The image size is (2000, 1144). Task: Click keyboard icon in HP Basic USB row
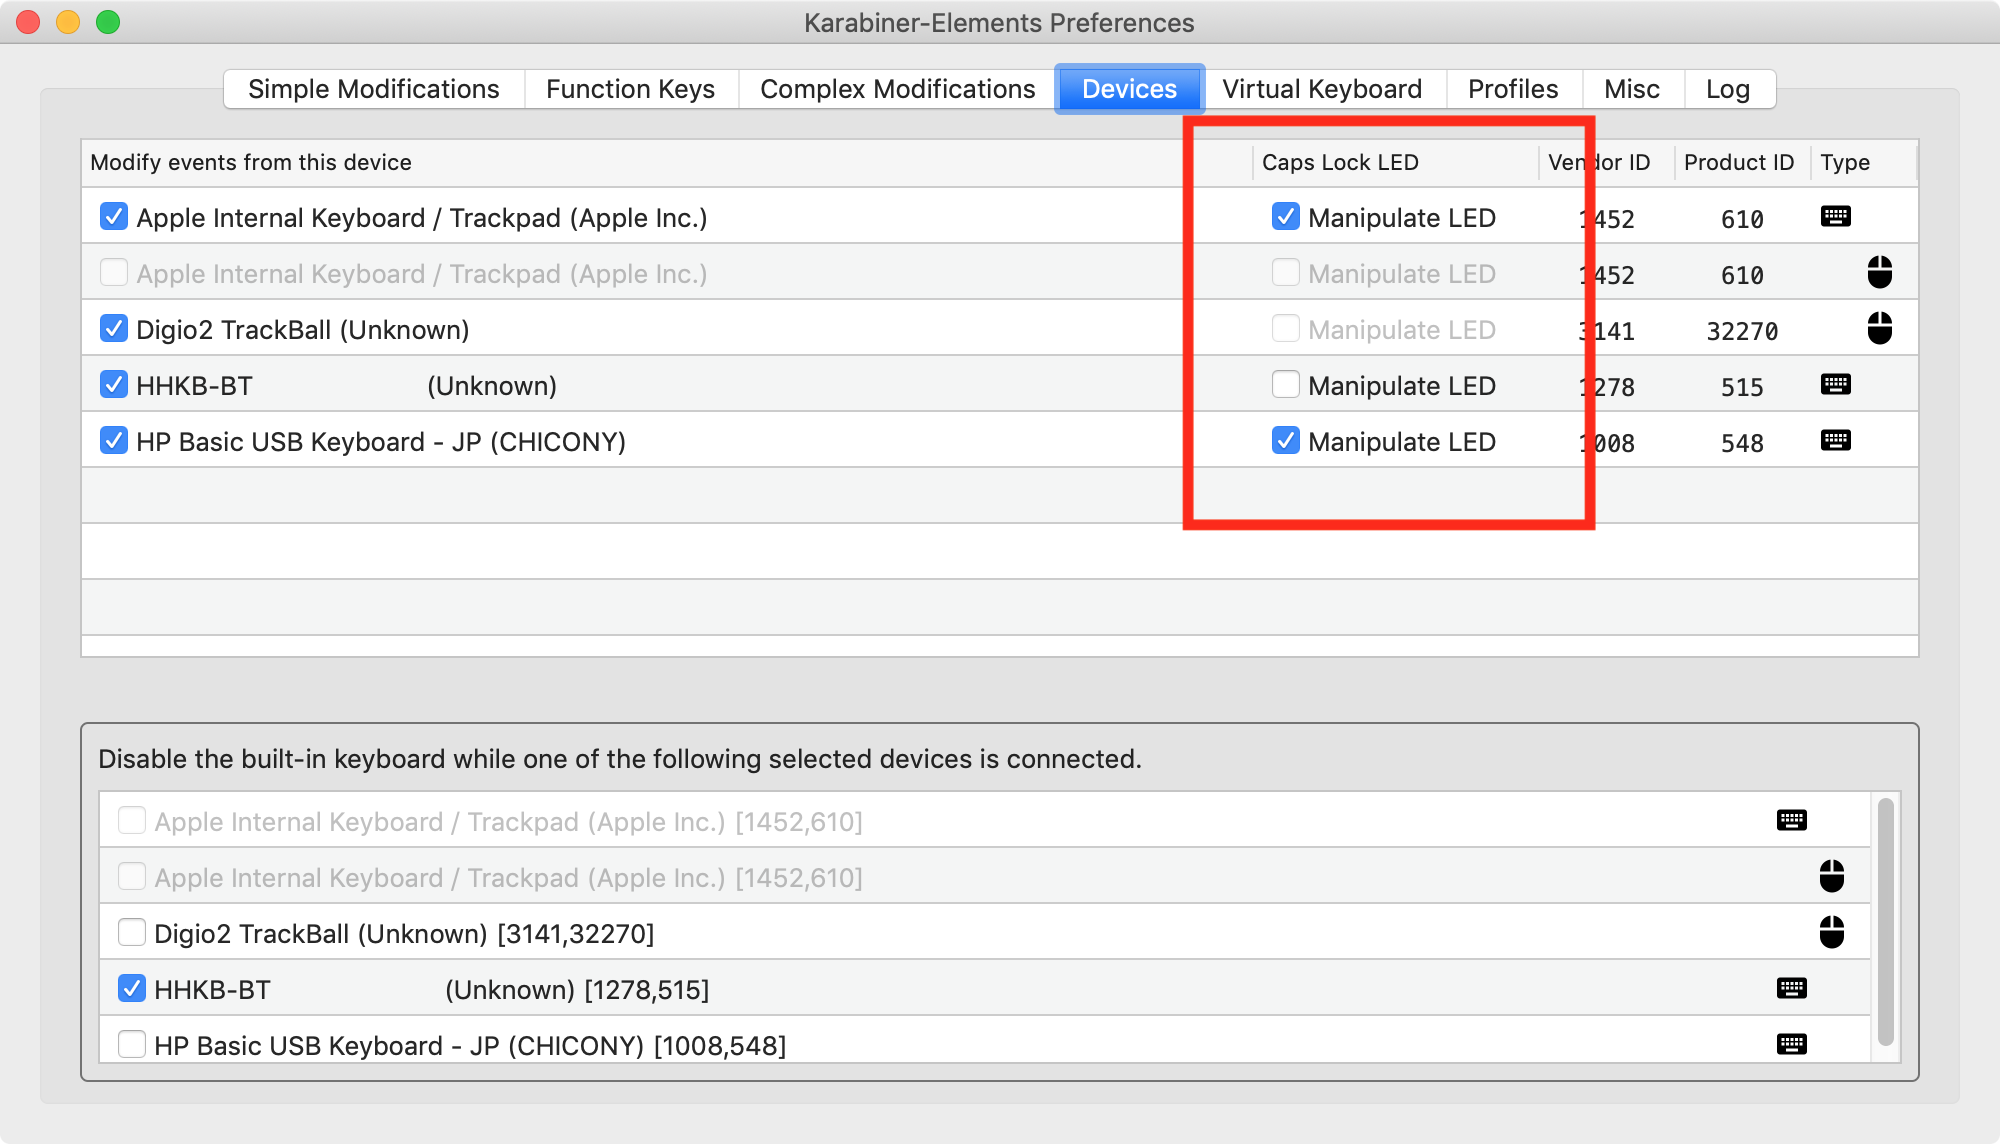pos(1835,441)
